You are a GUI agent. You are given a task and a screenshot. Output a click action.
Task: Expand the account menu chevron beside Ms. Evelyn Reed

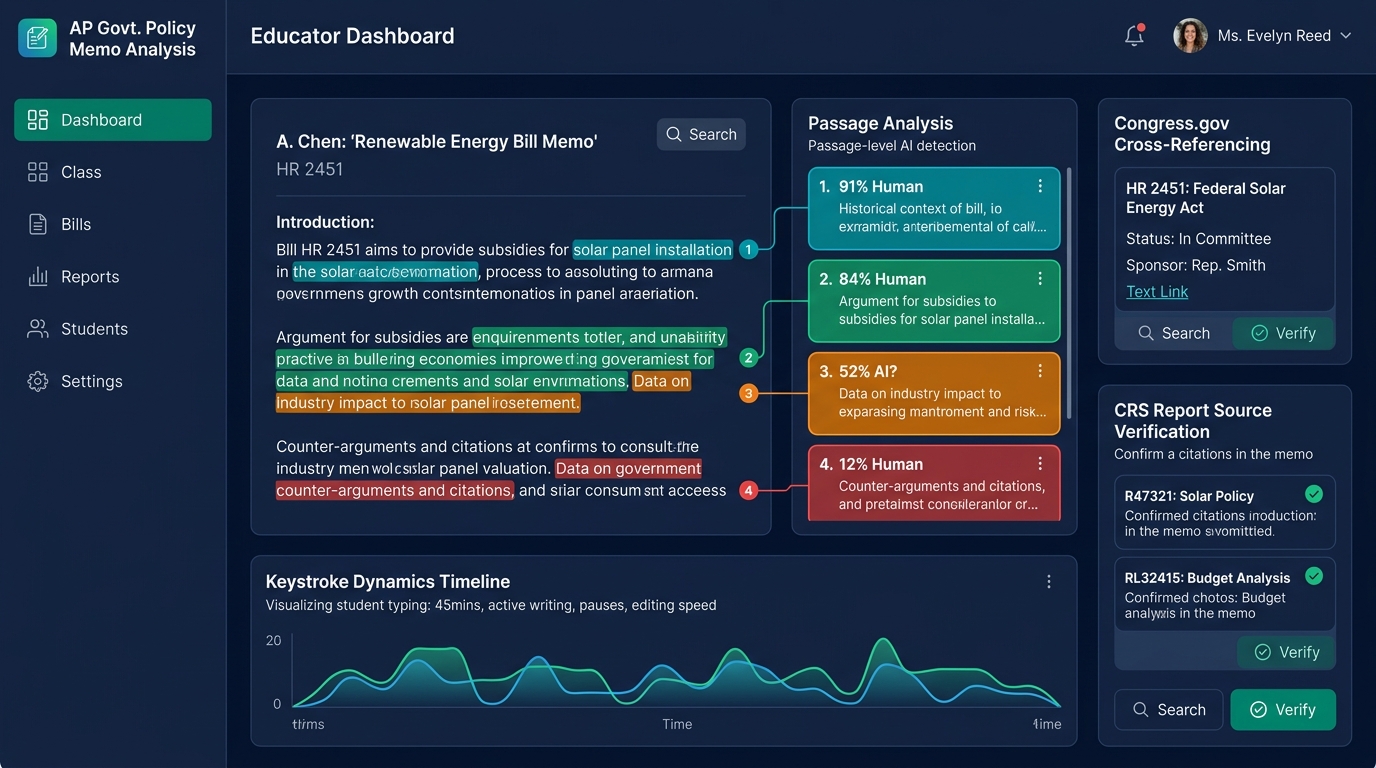click(1345, 36)
